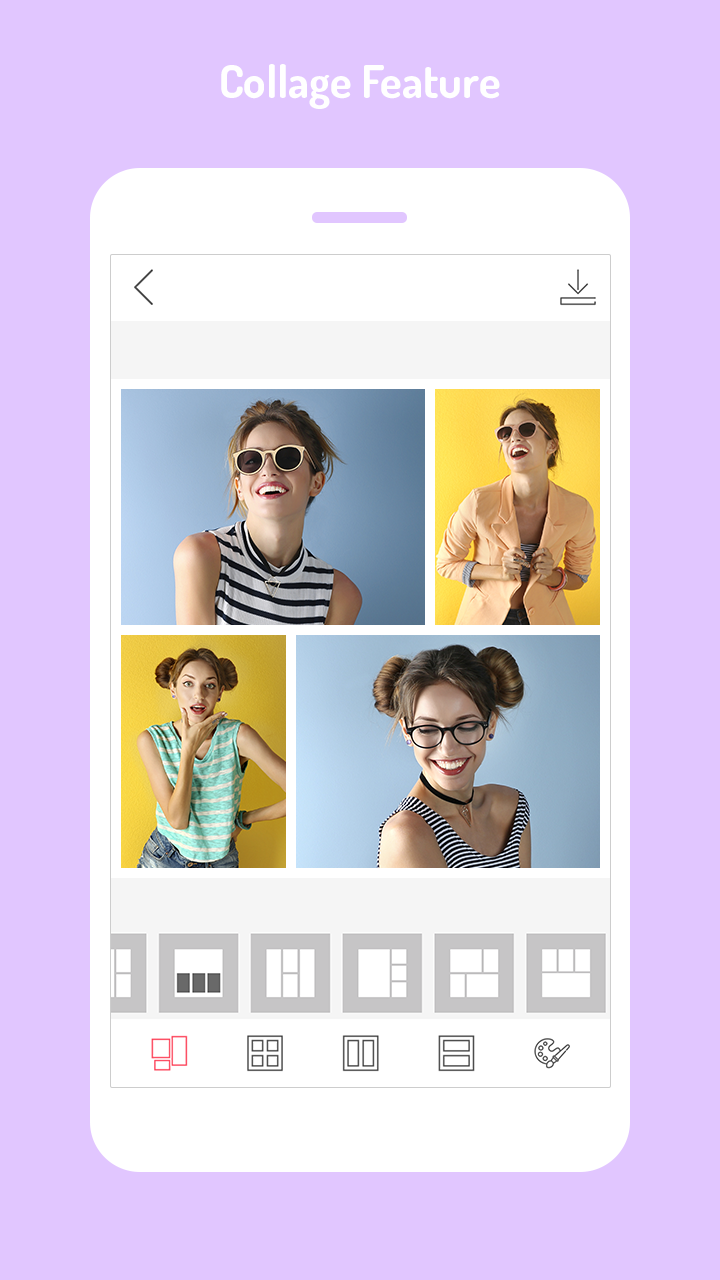The image size is (720, 1280).
Task: Select photo of woman in teal striped top
Action: (x=203, y=751)
